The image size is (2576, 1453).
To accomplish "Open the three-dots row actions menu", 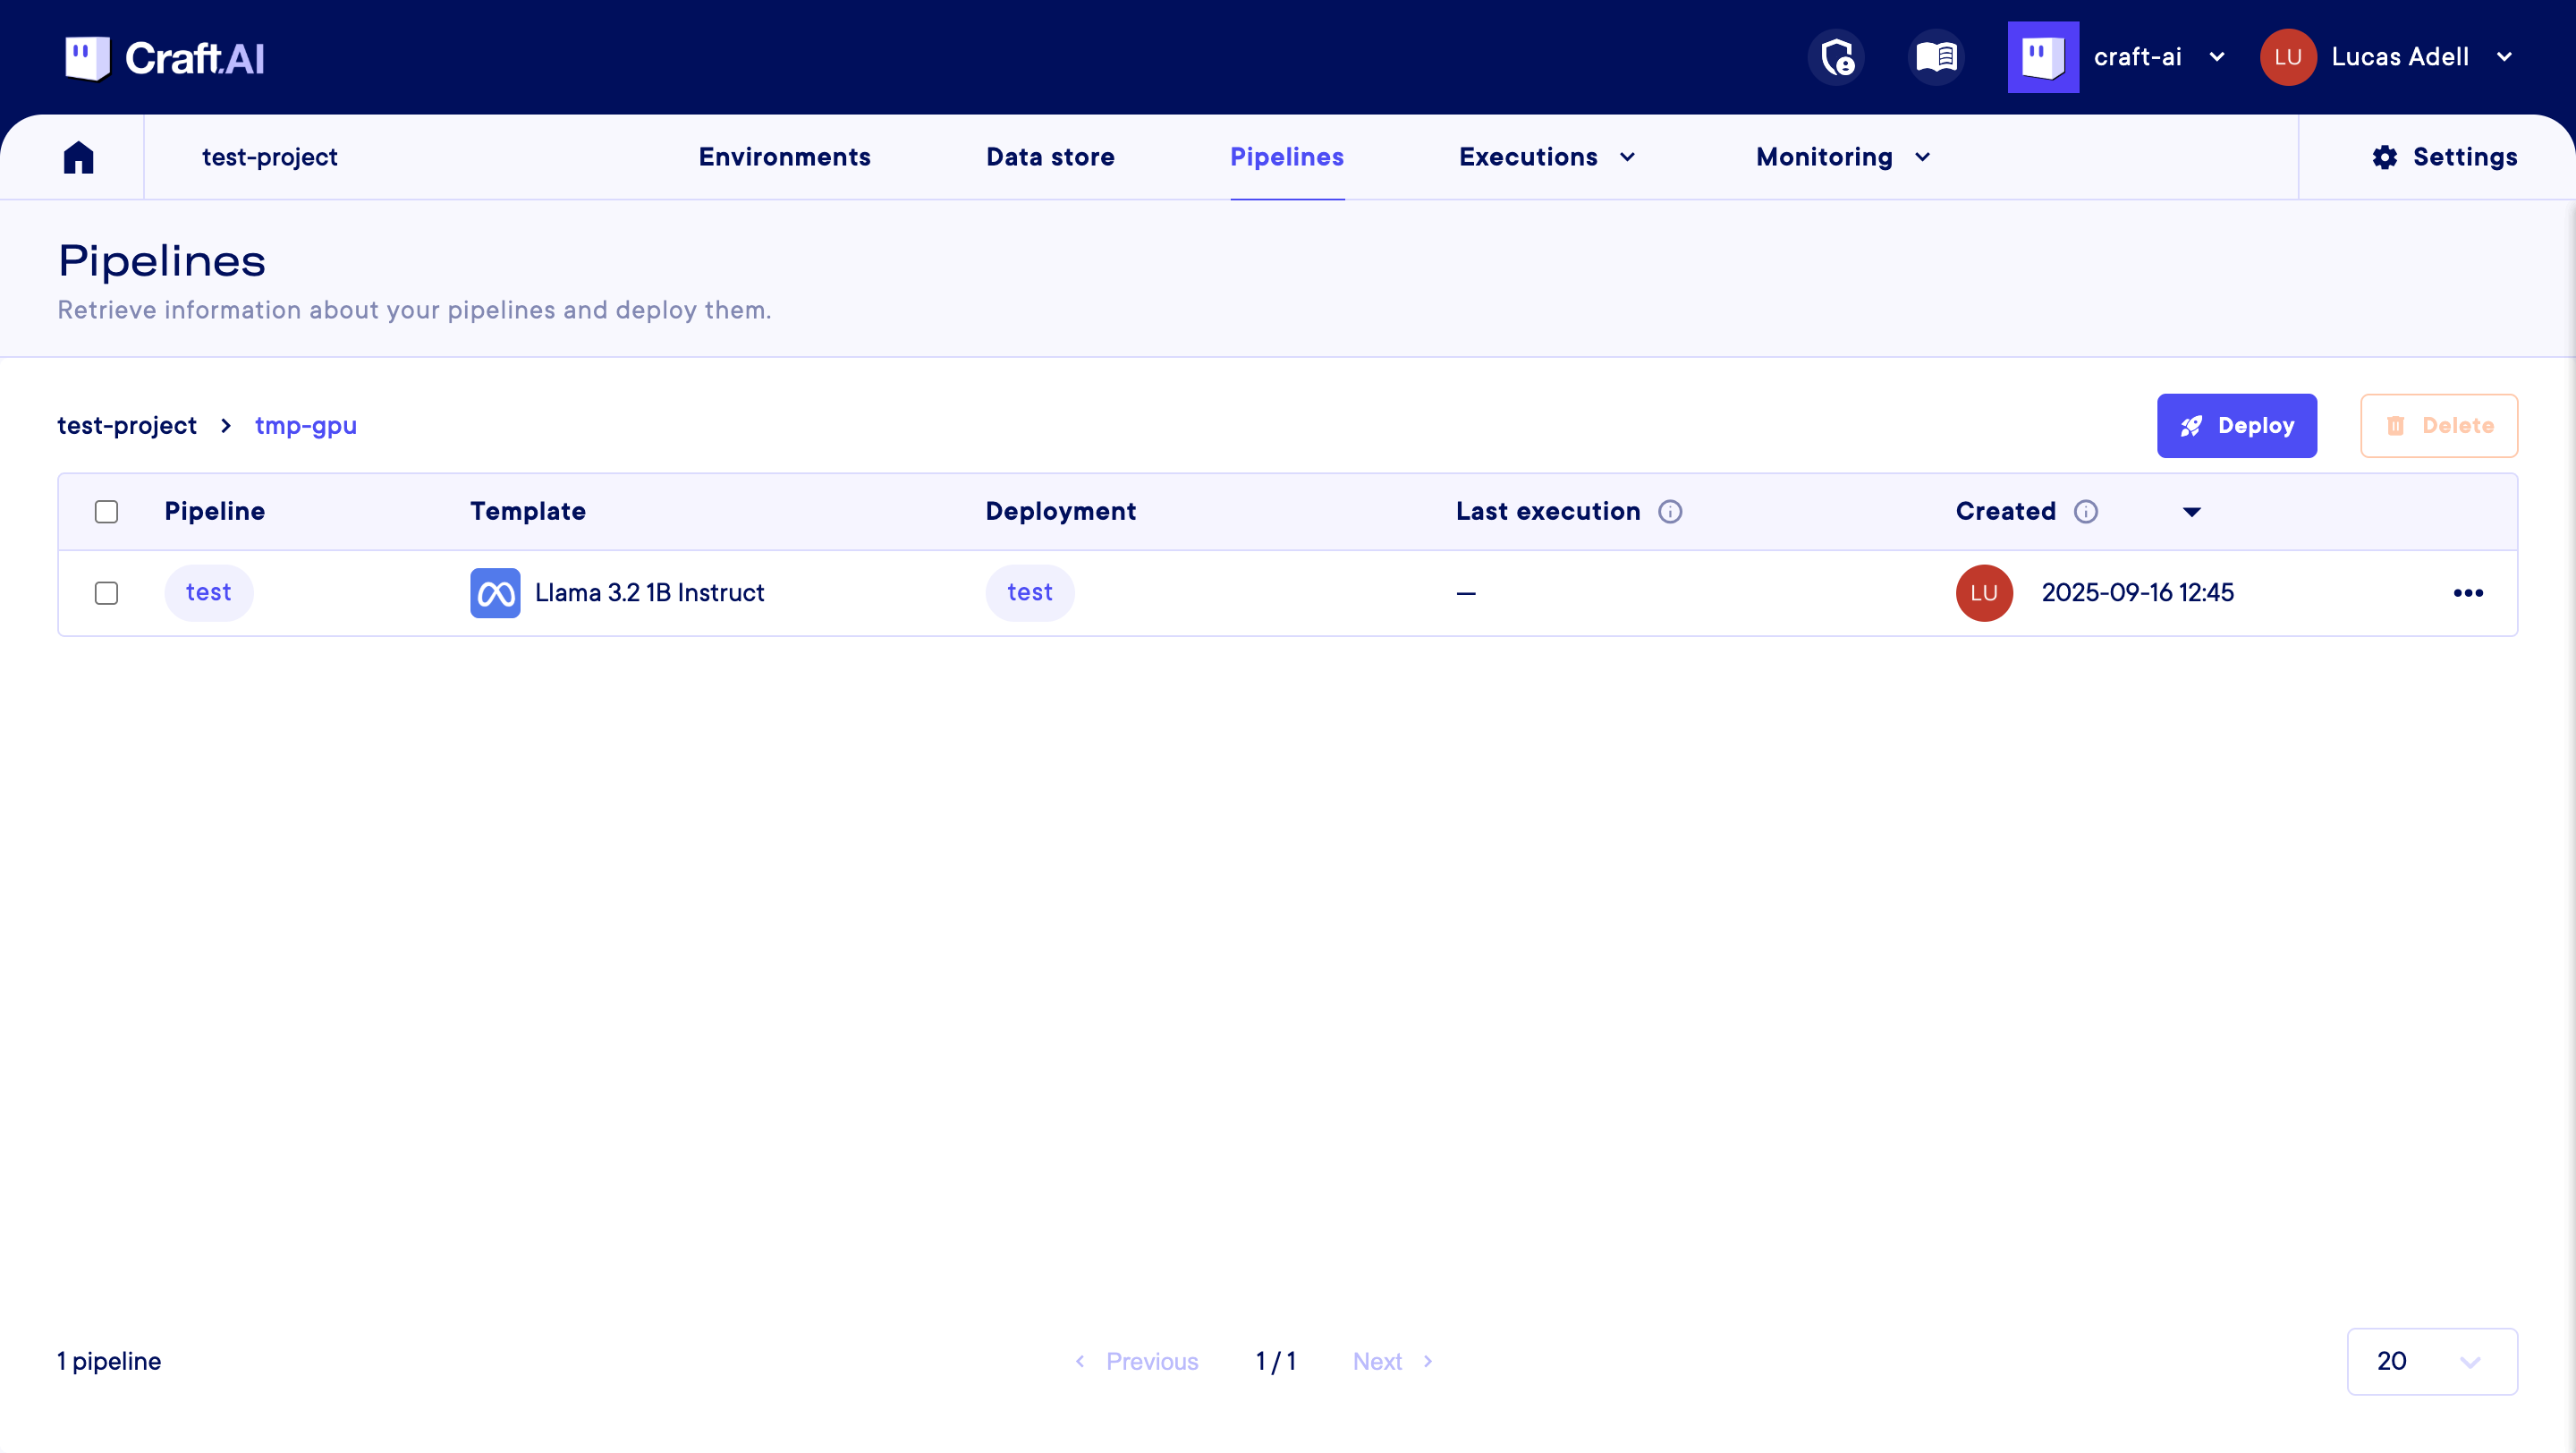I will 2468,593.
